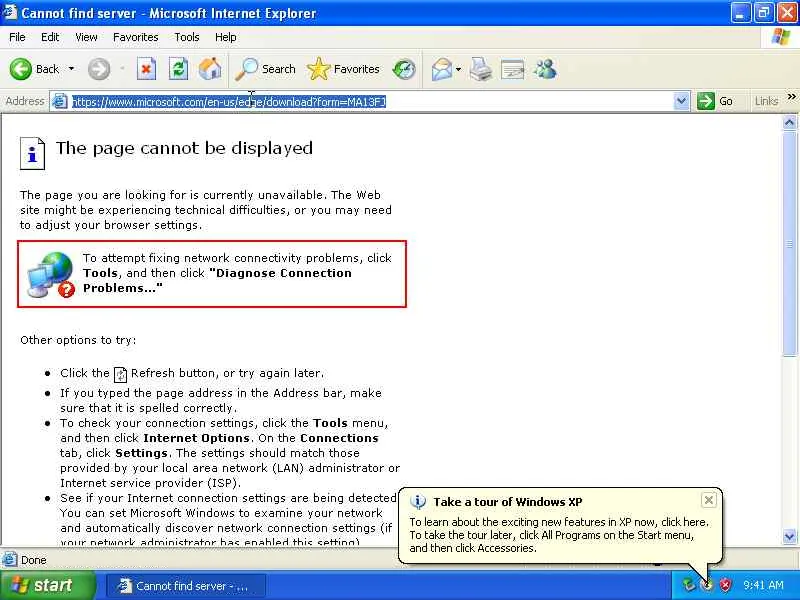The width and height of the screenshot is (800, 600).
Task: Expand the Address bar history dropdown
Action: pos(681,101)
